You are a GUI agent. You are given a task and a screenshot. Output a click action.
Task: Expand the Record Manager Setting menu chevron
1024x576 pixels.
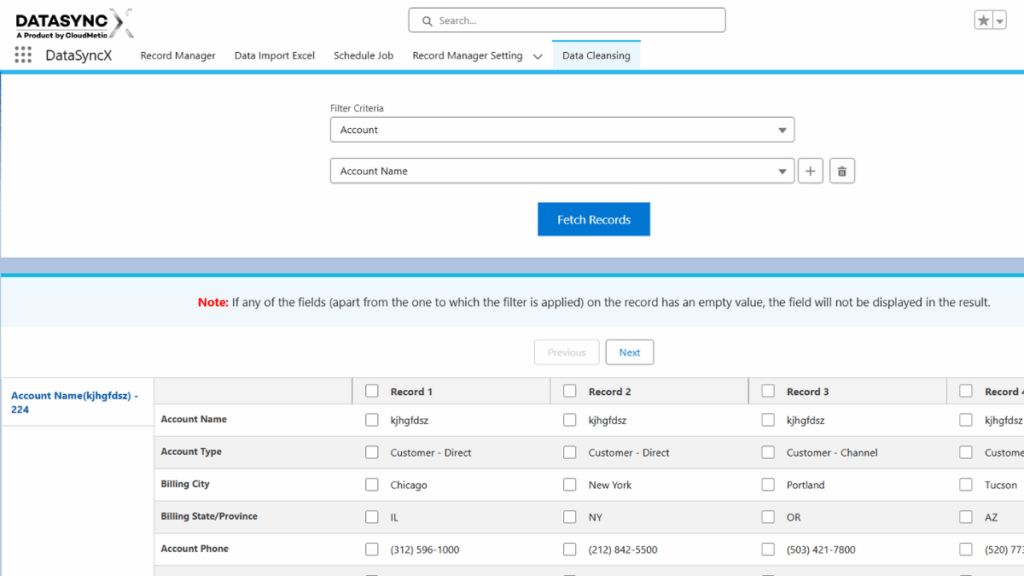[x=538, y=57]
